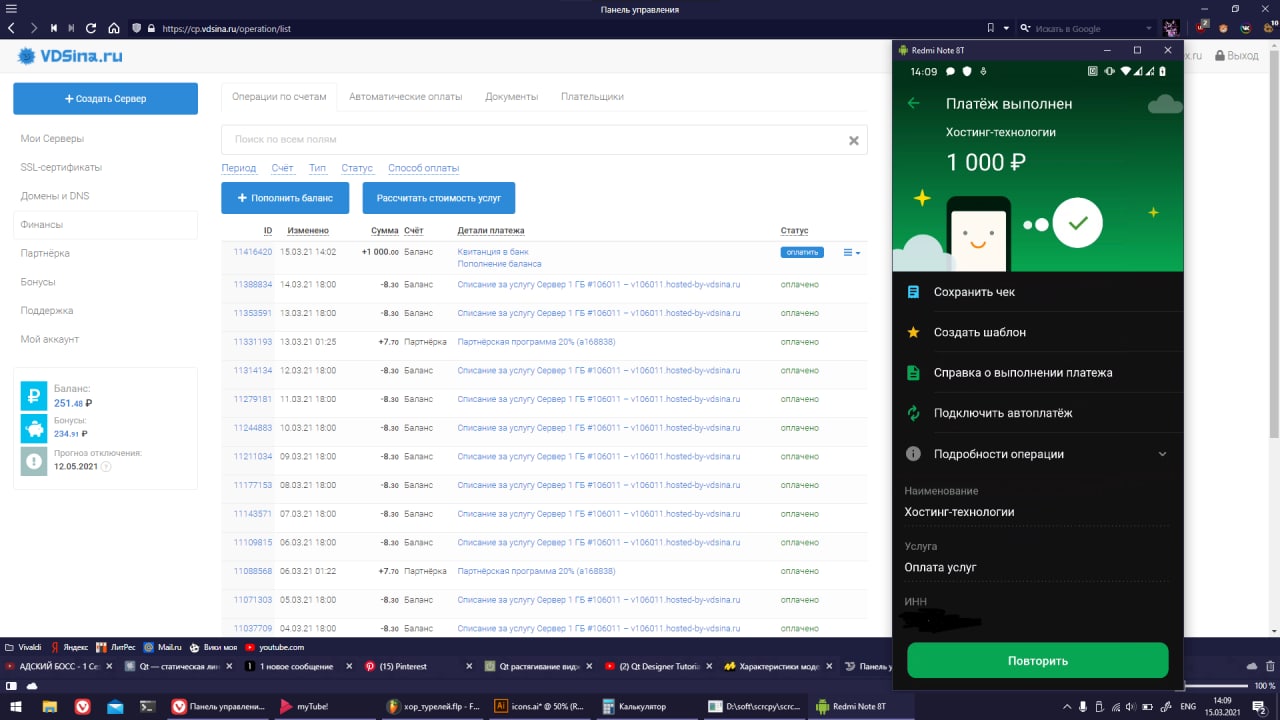This screenshot has width=1280, height=720.
Task: Open the Квитанция в банк link
Action: point(493,252)
